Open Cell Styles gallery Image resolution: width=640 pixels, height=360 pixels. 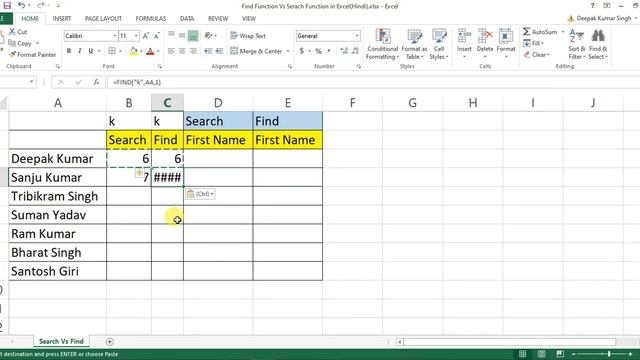pos(439,44)
